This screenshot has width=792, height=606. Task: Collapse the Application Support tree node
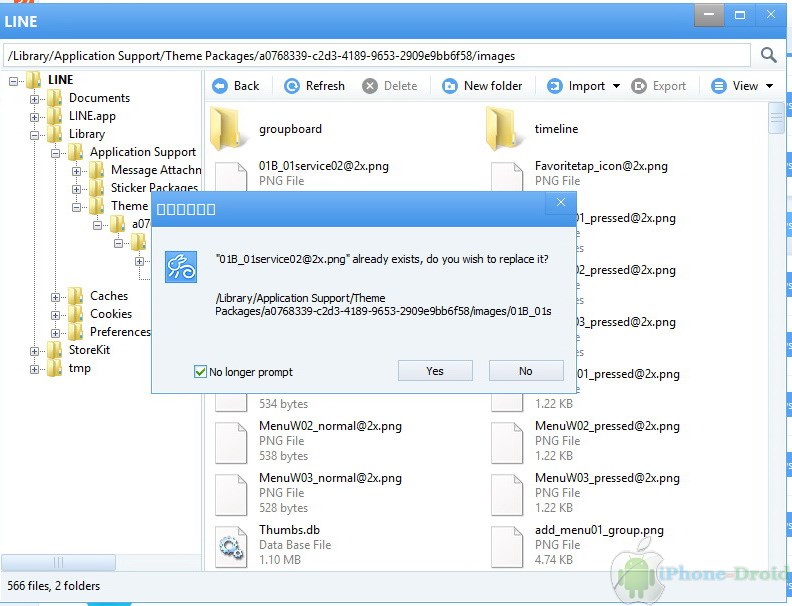coord(56,153)
